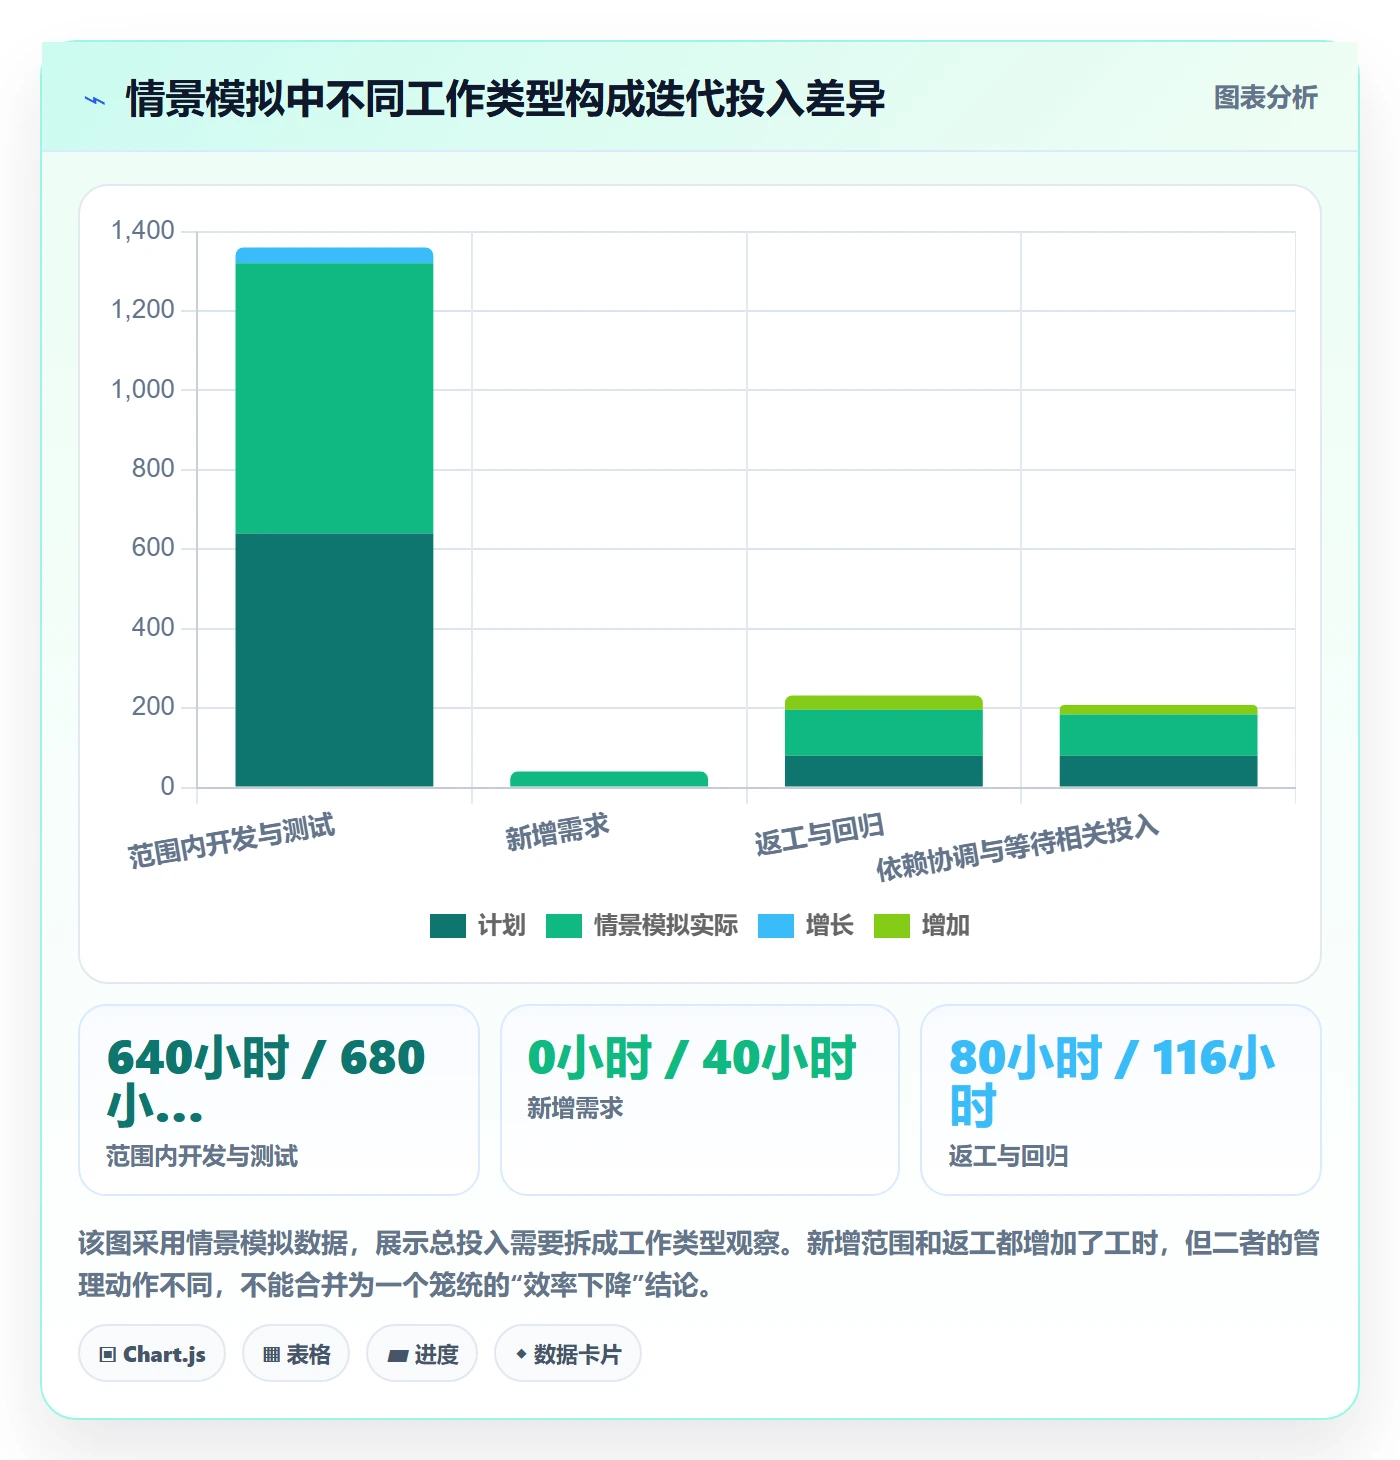Click the 1,400 y-axis tick label
The width and height of the screenshot is (1400, 1460).
click(x=142, y=231)
